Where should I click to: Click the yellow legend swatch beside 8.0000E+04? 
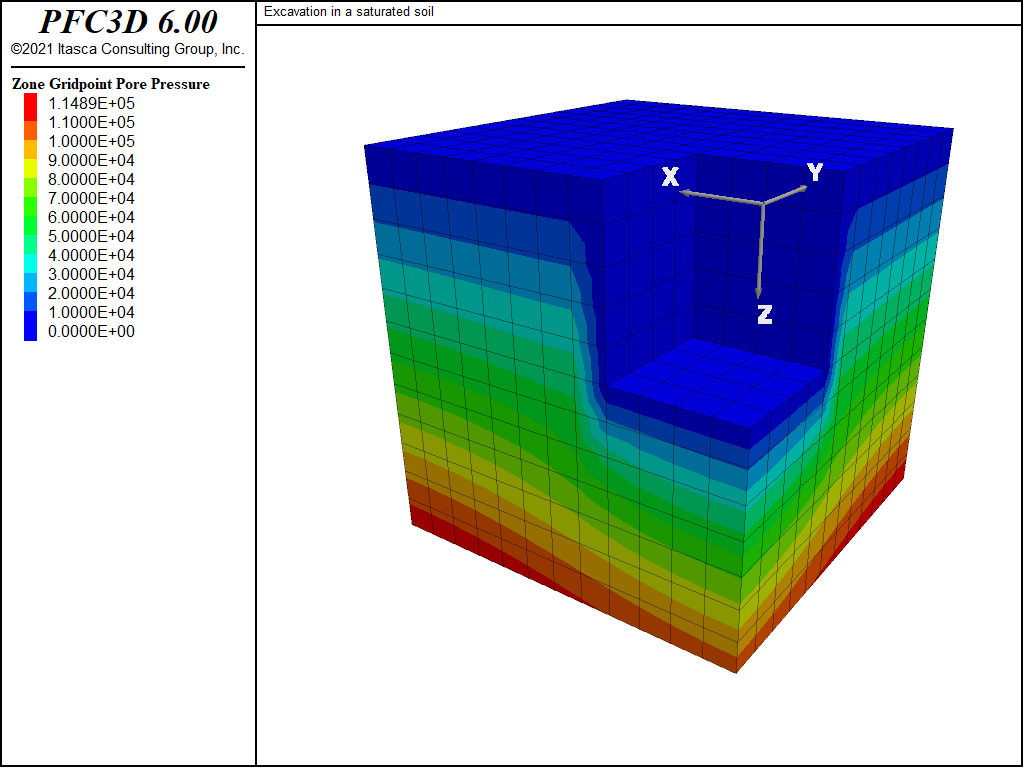tap(31, 169)
